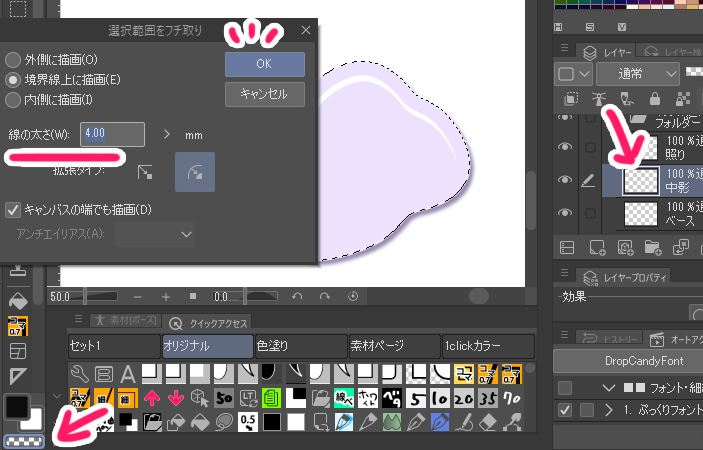Switch to the 色塗り quick access tab
The height and width of the screenshot is (450, 703).
tap(300, 345)
